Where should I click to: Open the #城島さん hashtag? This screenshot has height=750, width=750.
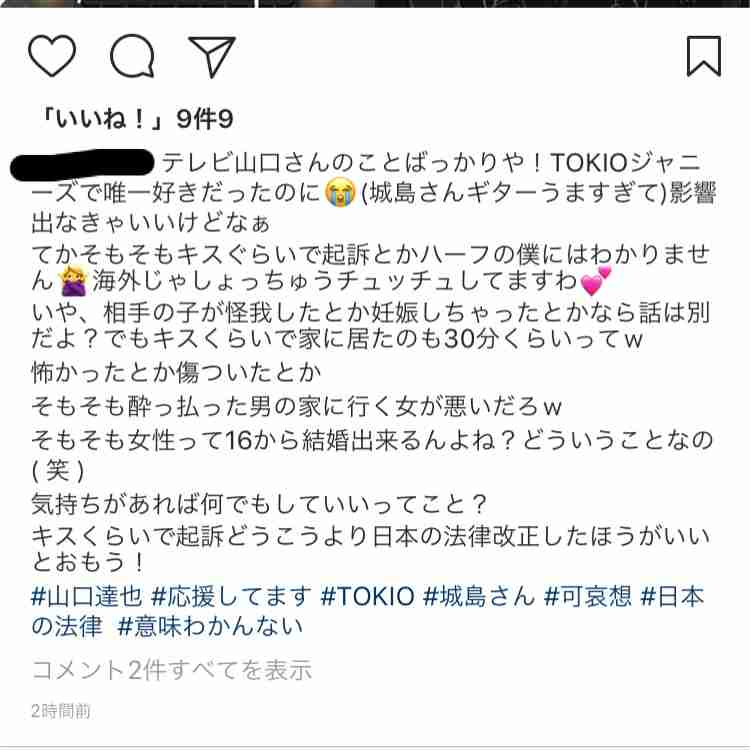[x=479, y=596]
